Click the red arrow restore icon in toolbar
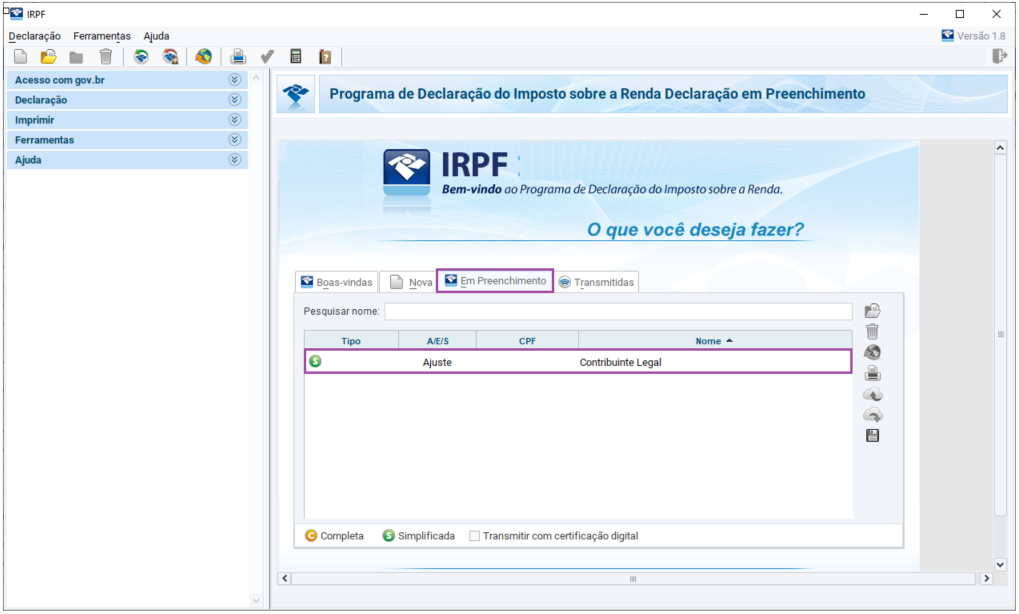Screen dimensions: 1019x614 click(170, 57)
